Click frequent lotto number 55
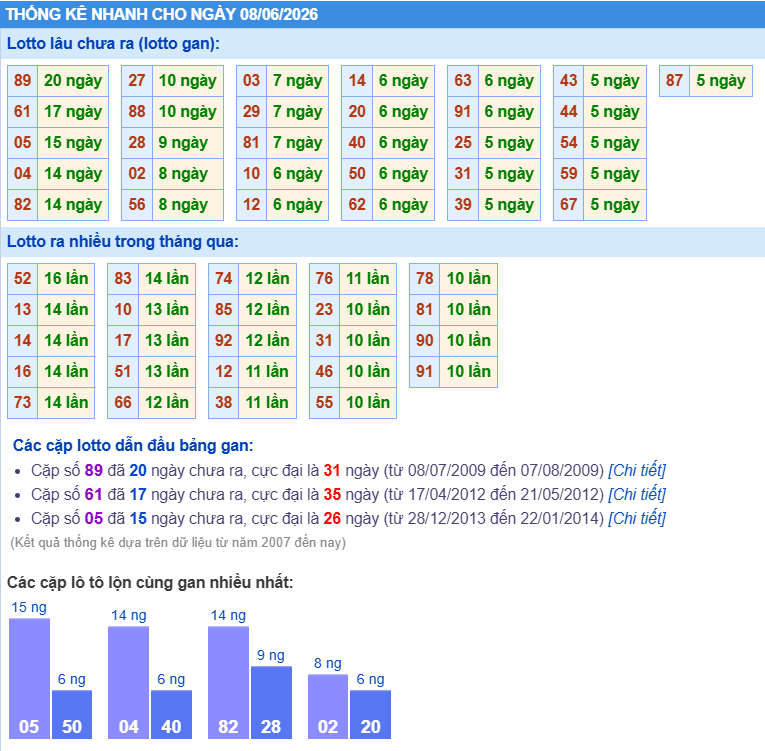 coord(324,403)
